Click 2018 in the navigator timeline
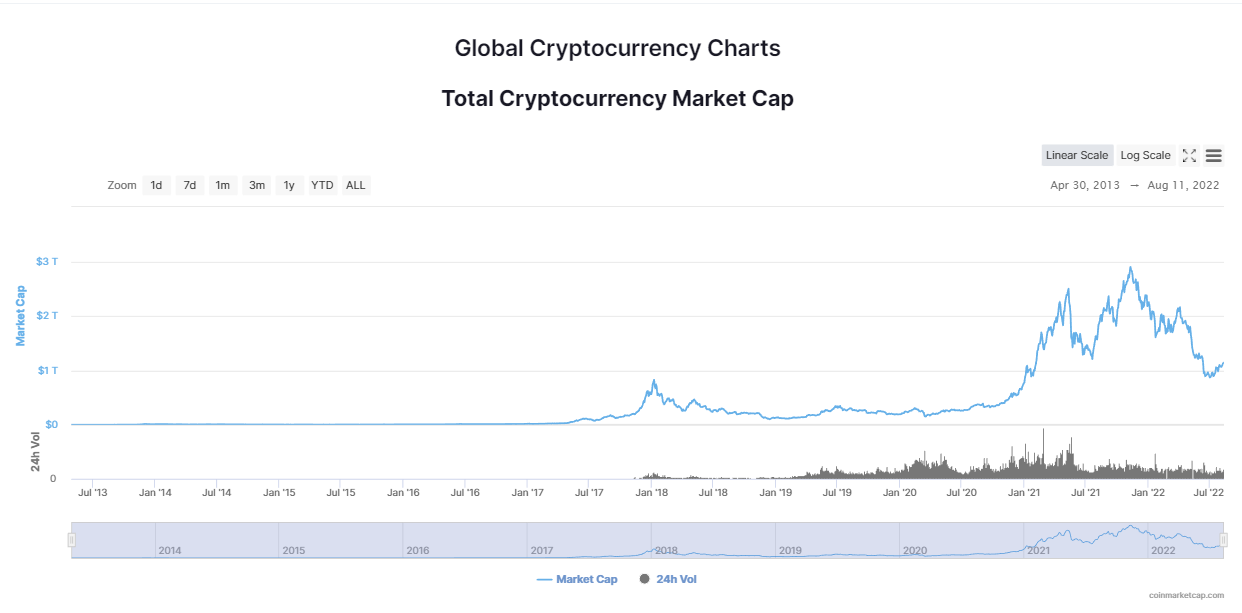Viewport: 1242px width, 613px height. (666, 550)
